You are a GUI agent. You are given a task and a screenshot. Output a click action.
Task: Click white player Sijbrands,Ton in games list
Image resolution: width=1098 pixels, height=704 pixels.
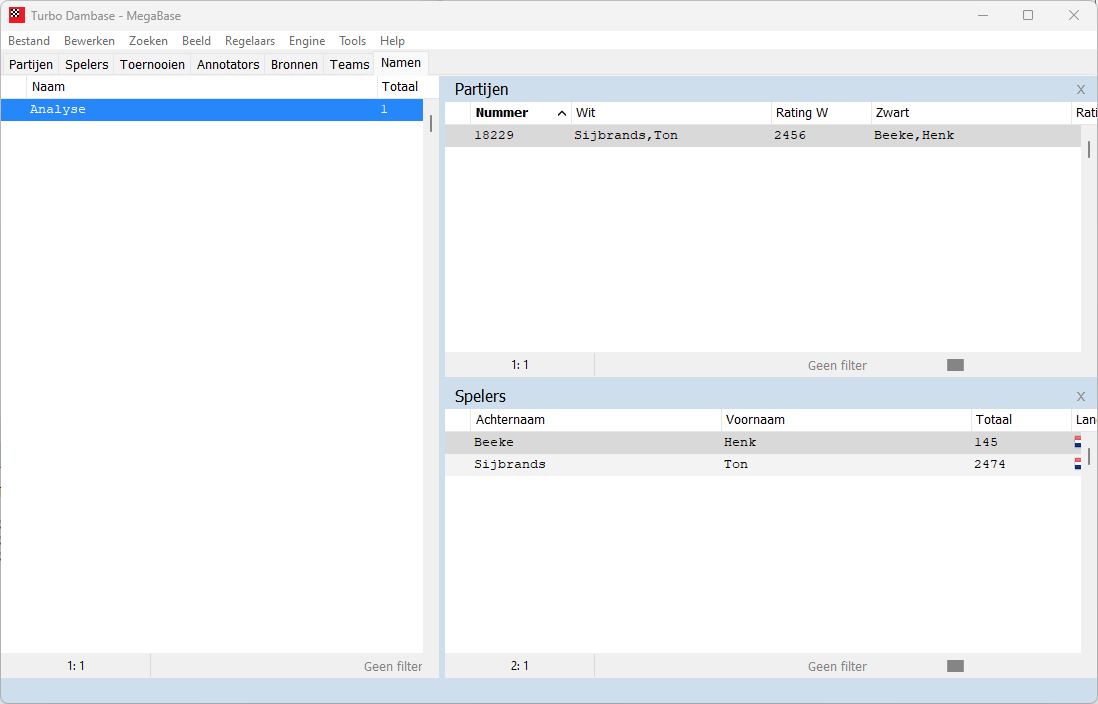(626, 135)
